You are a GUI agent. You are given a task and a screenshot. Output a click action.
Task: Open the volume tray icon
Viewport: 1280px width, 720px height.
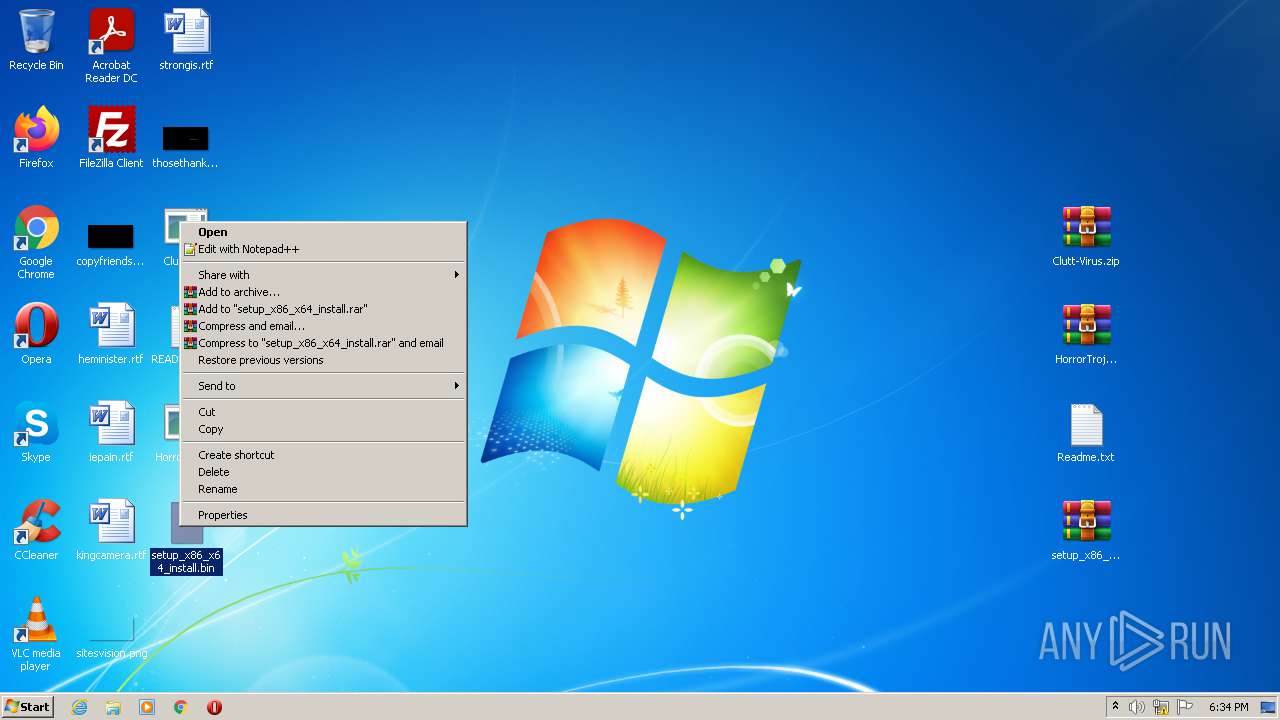click(x=1137, y=707)
